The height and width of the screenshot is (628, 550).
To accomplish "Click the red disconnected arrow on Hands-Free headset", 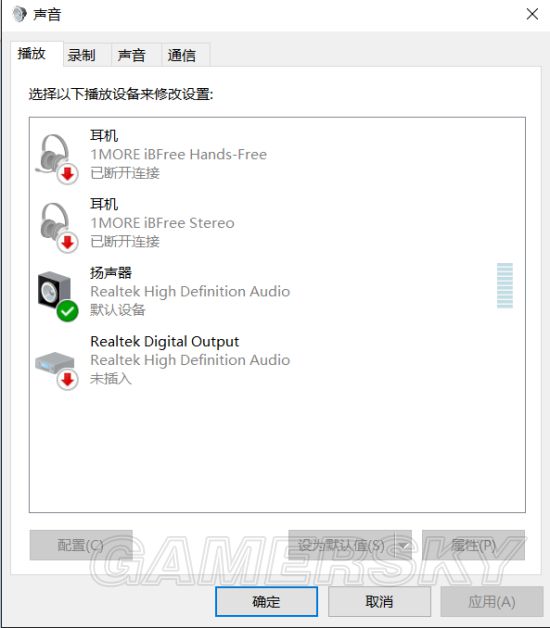I will coord(67,174).
